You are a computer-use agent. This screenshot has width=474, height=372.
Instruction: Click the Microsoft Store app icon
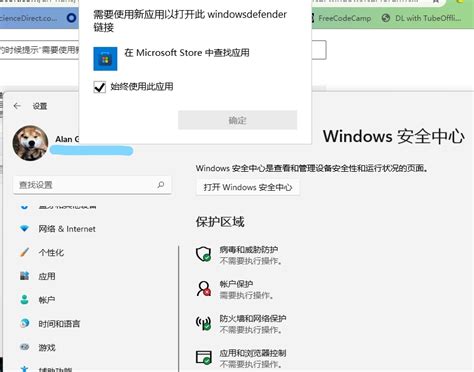(105, 59)
